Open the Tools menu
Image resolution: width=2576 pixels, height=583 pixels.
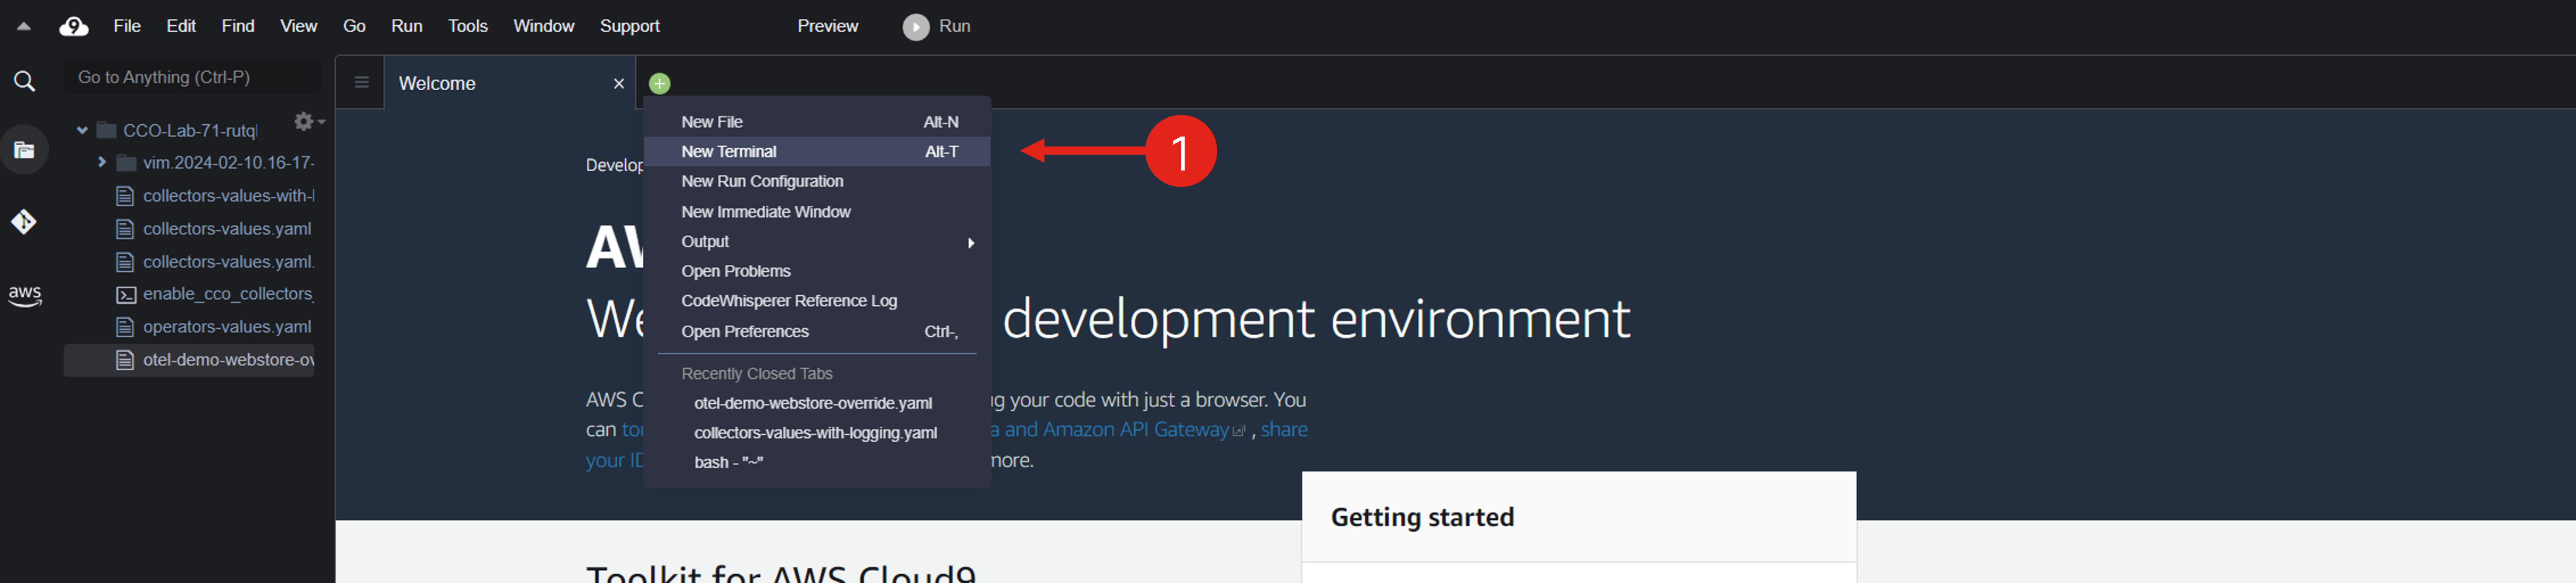[x=467, y=27]
